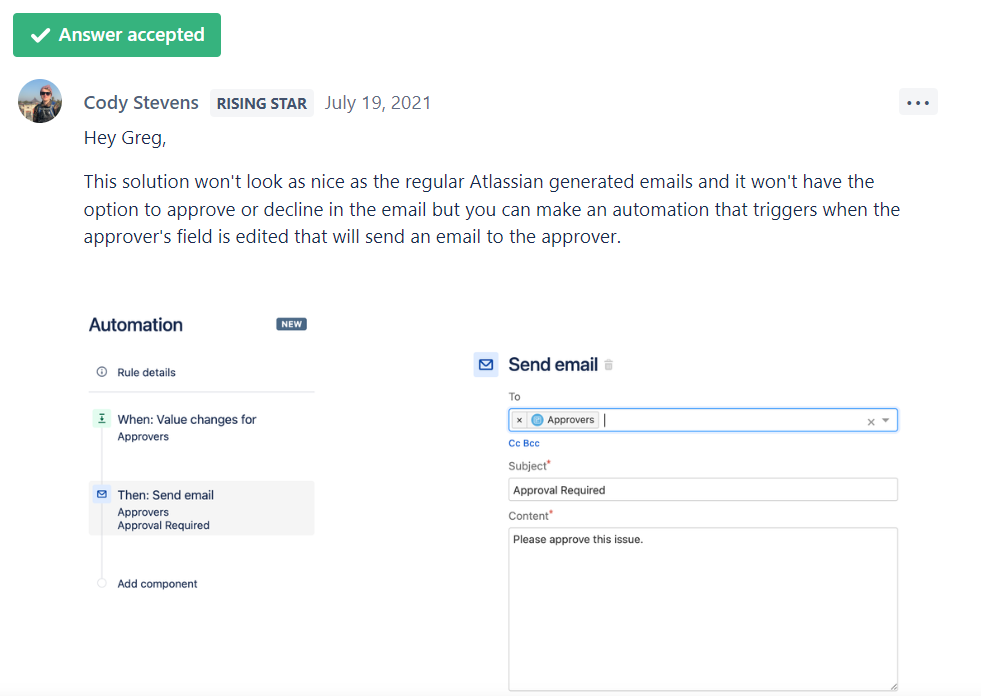981x696 pixels.
Task: Open the Rule details section
Action: point(145,371)
